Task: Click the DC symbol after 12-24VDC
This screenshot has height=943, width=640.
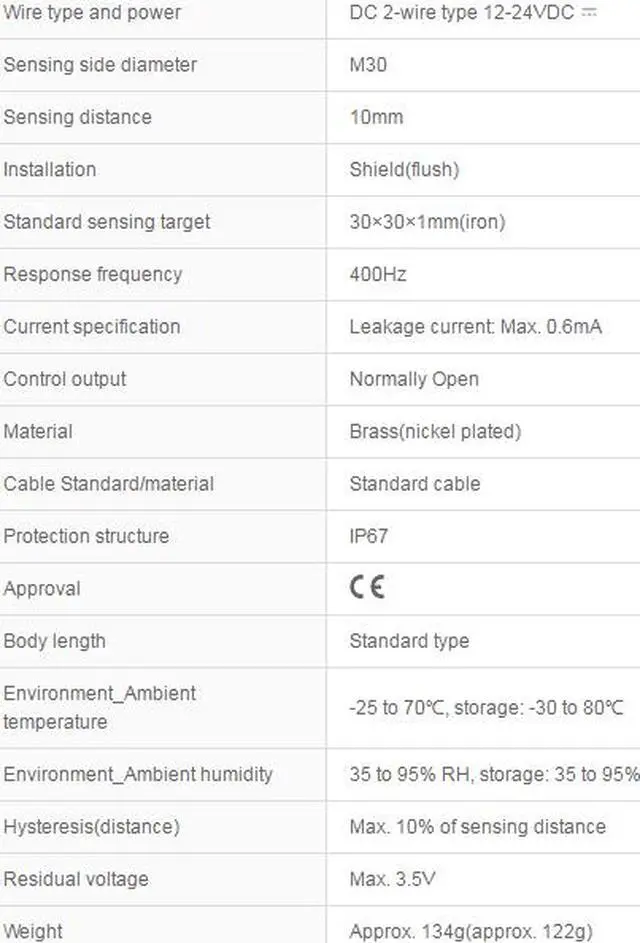Action: pyautogui.click(x=589, y=13)
